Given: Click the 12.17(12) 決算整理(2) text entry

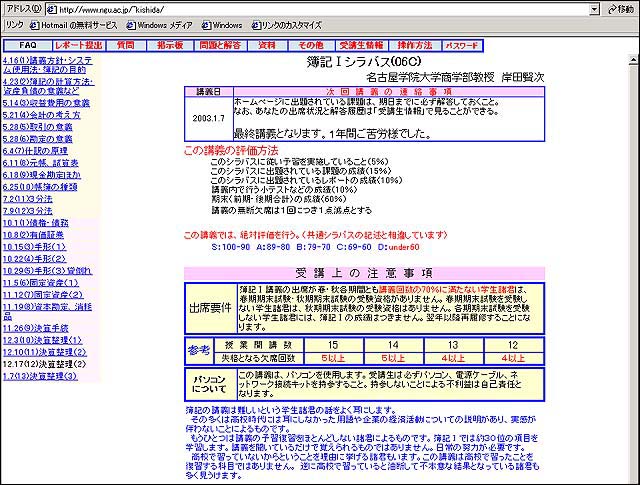Looking at the screenshot, I should pyautogui.click(x=44, y=364).
